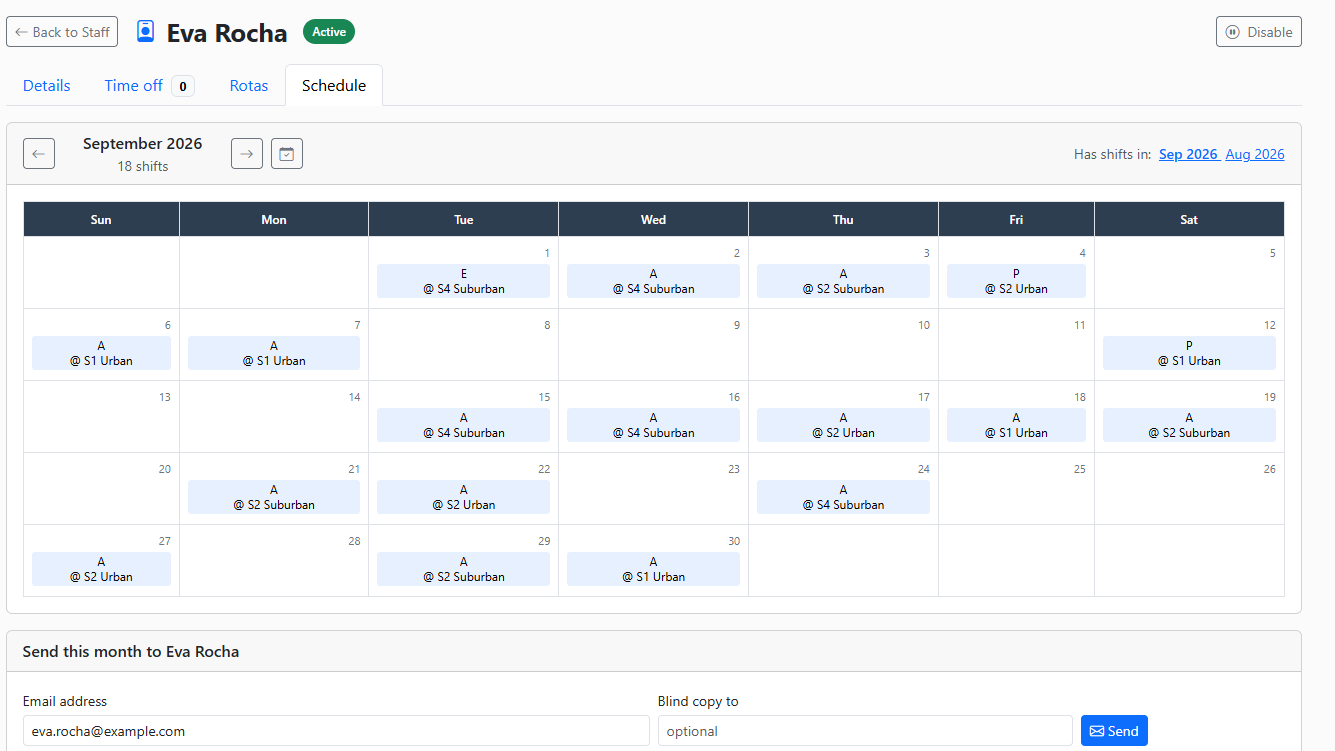Viewport: 1335px width, 751px height.
Task: Send the schedule email
Action: click(x=1114, y=731)
